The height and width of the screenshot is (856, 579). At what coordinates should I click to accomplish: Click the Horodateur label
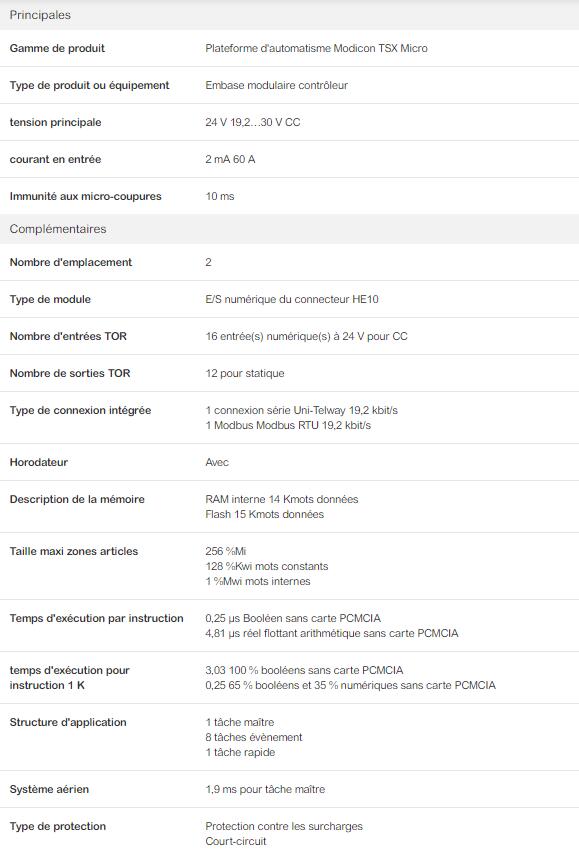pos(39,462)
